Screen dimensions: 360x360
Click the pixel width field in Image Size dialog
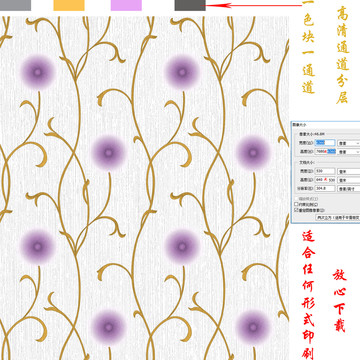tap(325, 143)
